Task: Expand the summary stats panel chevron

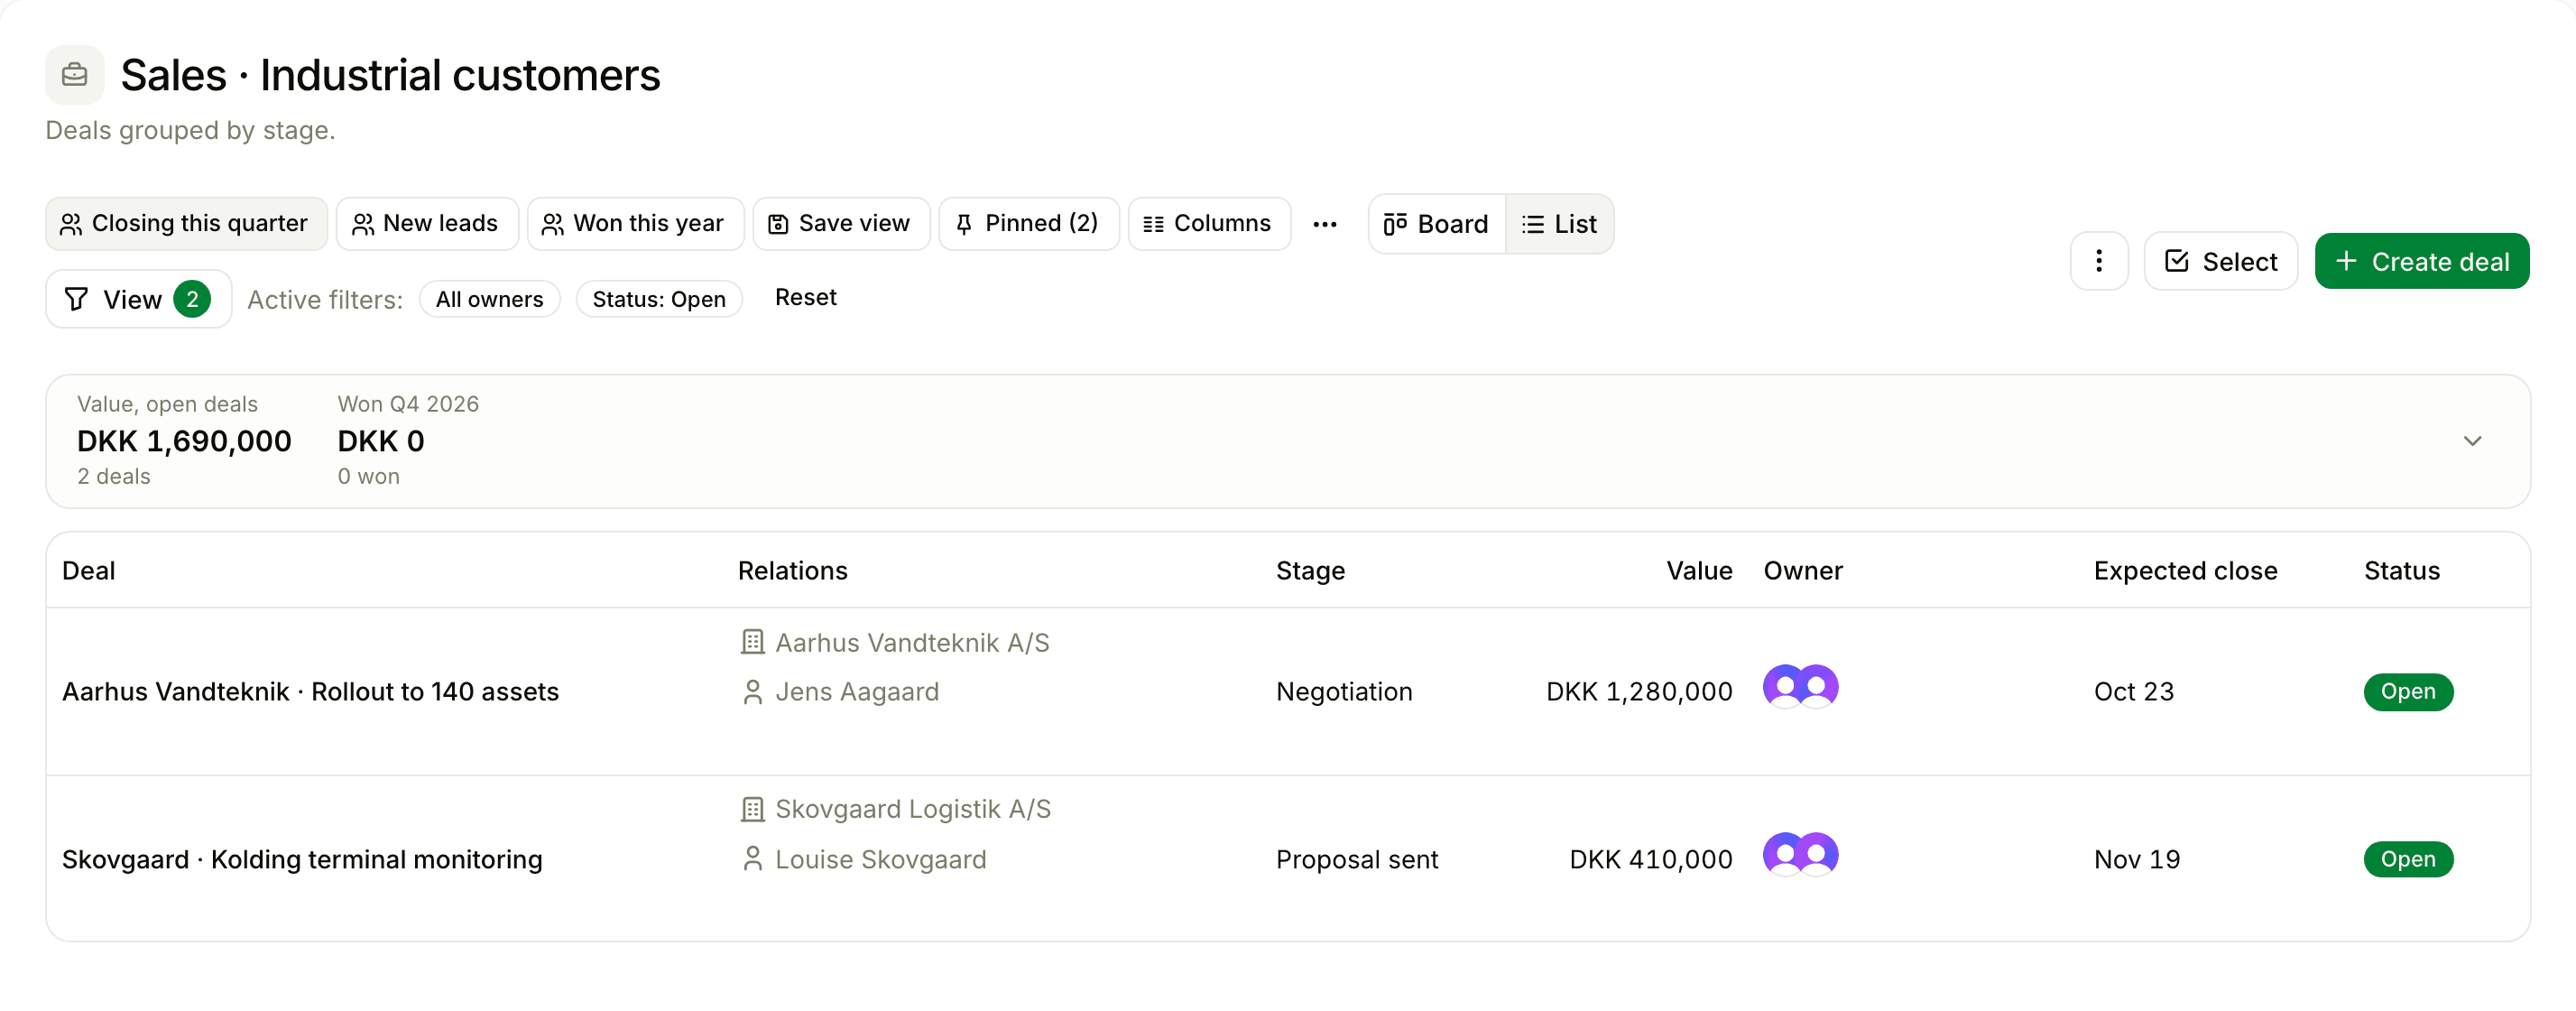Action: pos(2472,441)
